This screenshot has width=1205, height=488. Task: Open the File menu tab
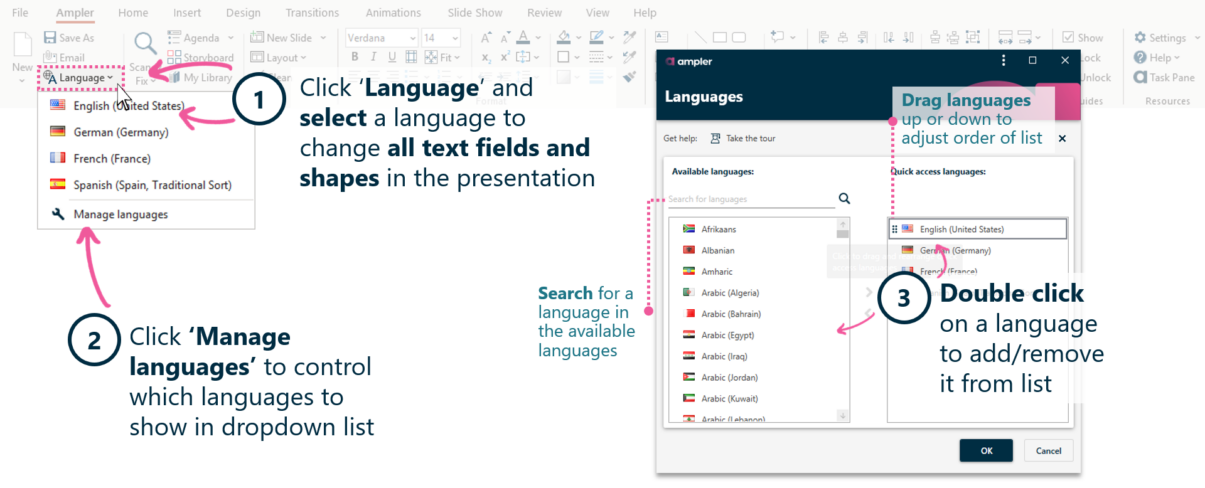20,13
